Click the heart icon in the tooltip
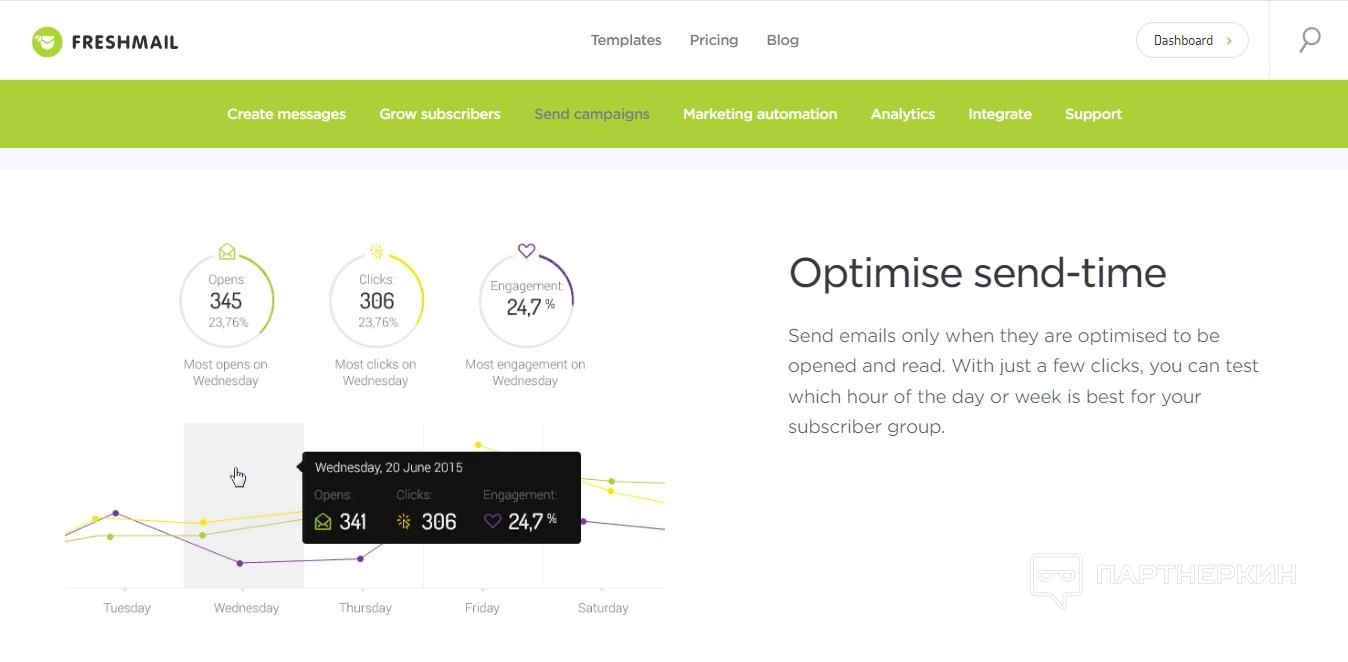The width and height of the screenshot is (1348, 662). (492, 521)
